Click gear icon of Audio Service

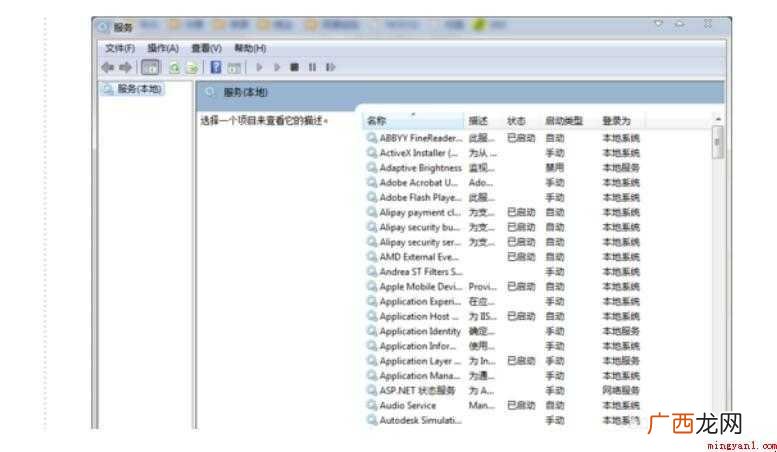coord(372,405)
